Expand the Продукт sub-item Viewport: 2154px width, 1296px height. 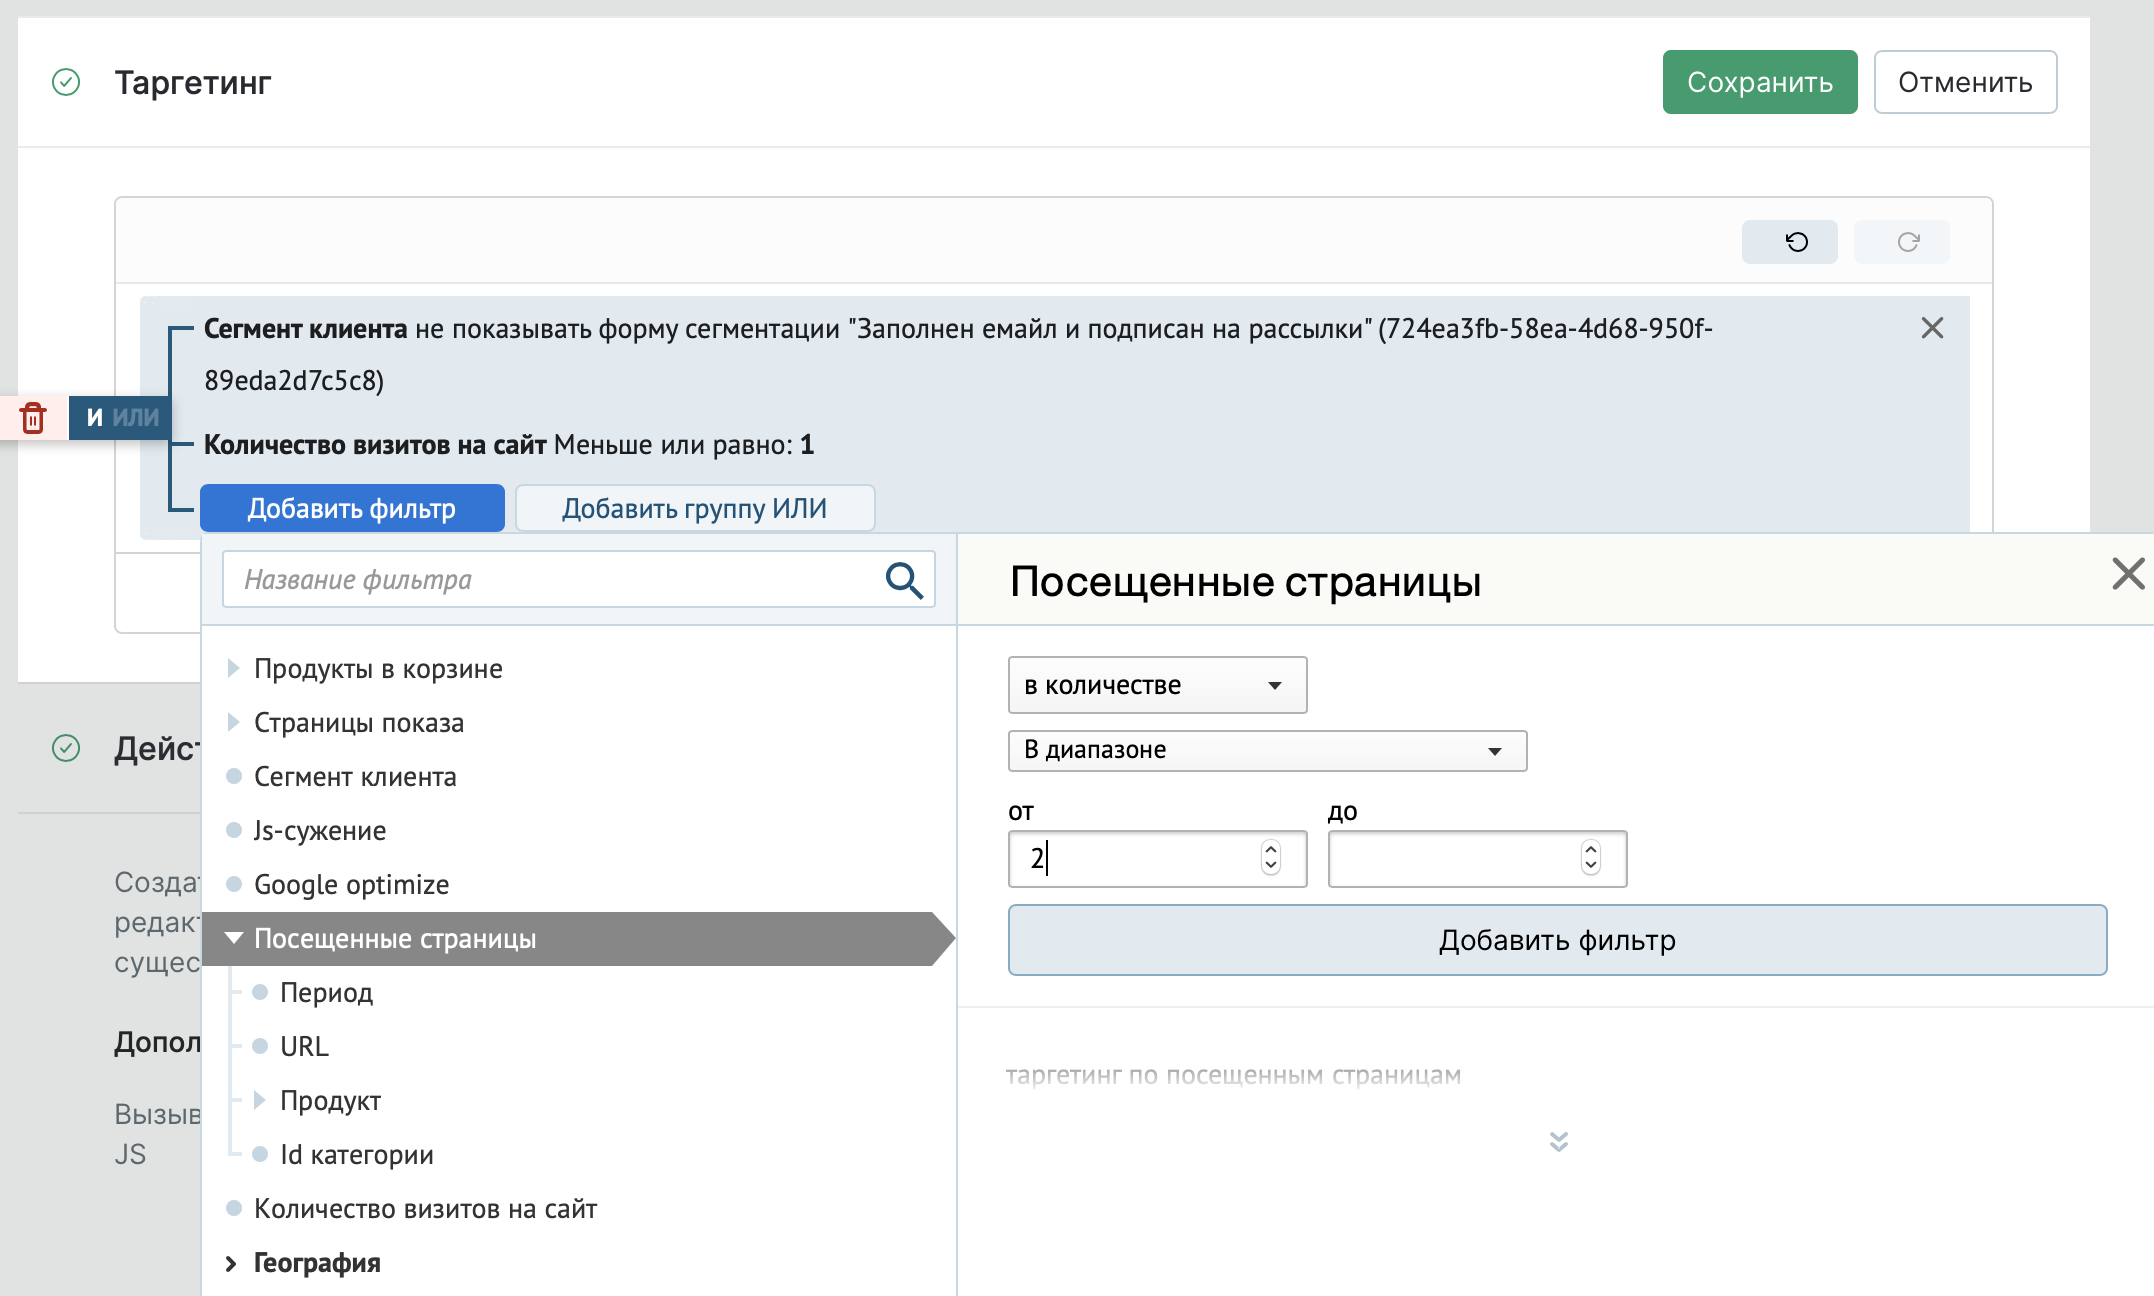pos(260,1100)
